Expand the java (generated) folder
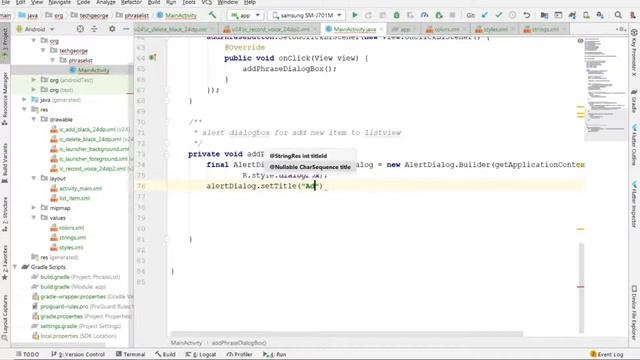640x360 pixels. coord(24,100)
